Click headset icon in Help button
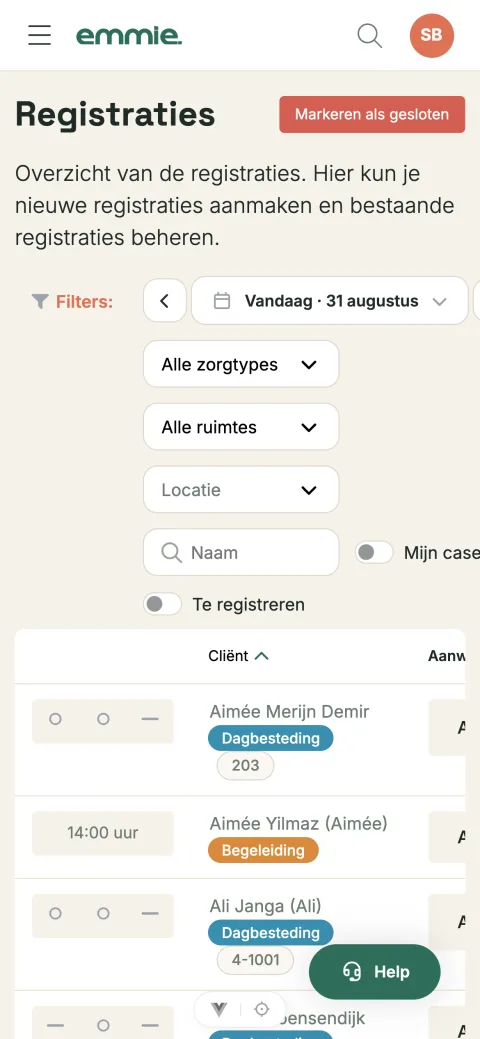 (x=352, y=972)
